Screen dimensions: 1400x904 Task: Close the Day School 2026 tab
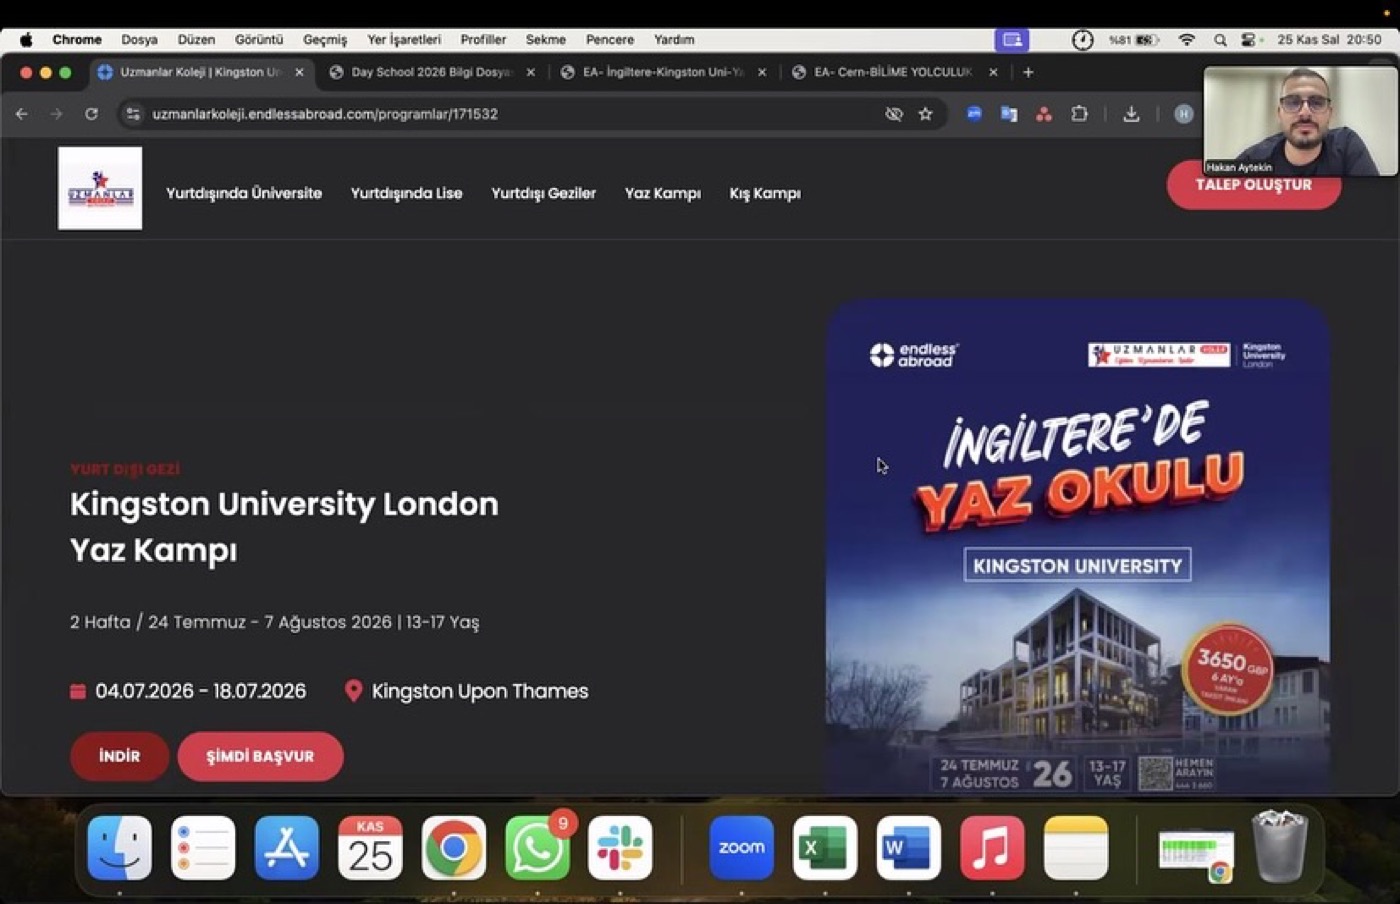[x=531, y=72]
